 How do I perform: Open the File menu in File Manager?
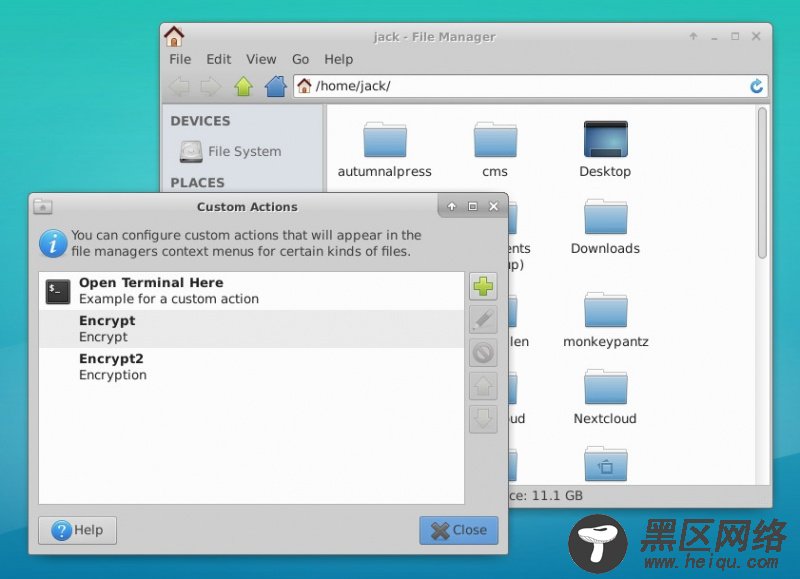pyautogui.click(x=180, y=59)
